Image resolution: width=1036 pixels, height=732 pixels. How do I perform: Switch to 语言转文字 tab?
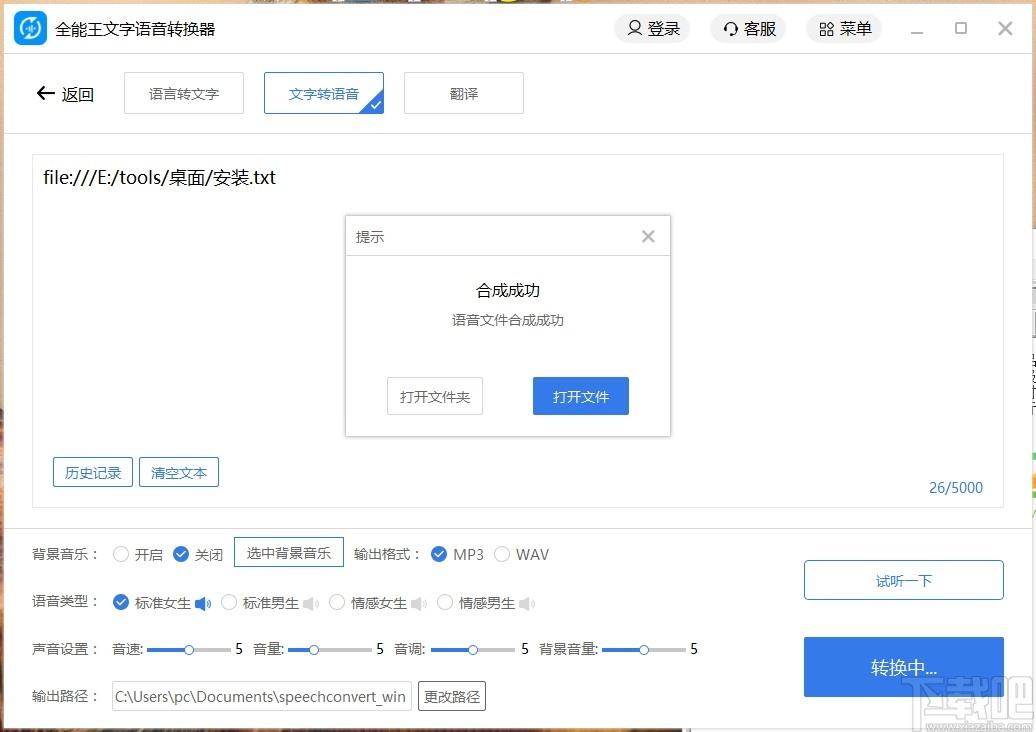coord(184,93)
